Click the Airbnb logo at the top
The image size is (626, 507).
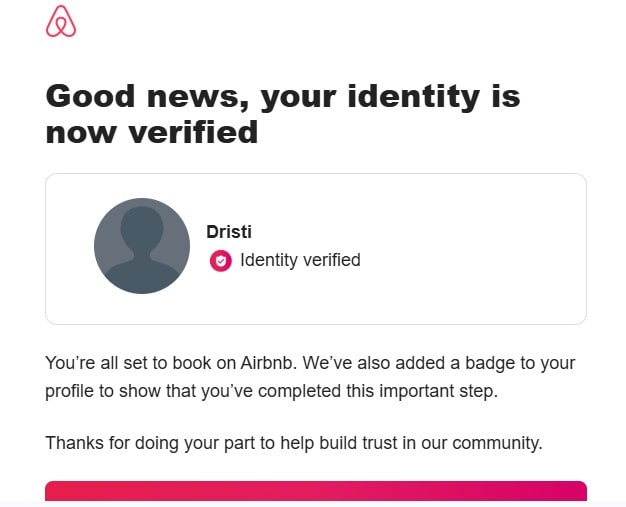tap(61, 21)
